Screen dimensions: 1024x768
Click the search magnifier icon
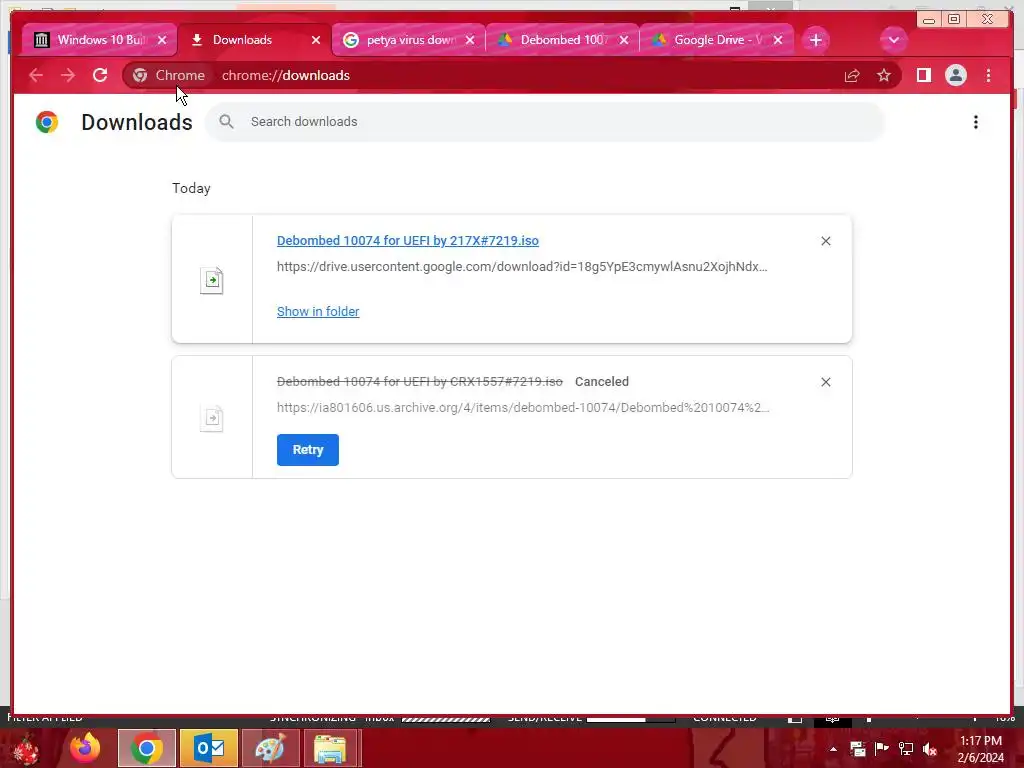[x=227, y=122]
